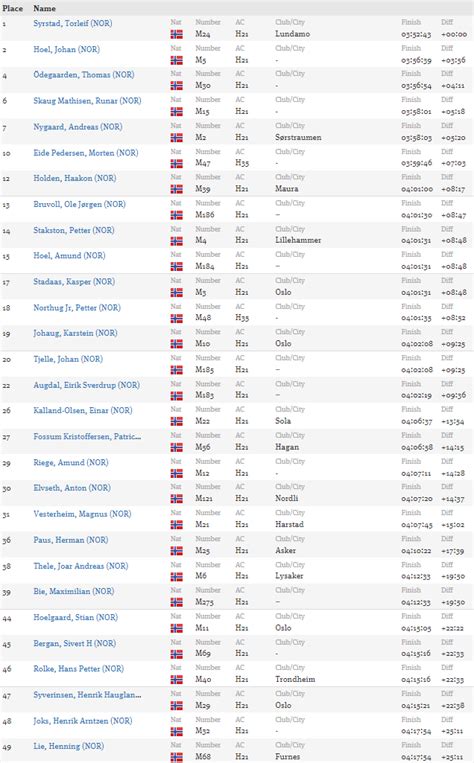
Task: Open Odegaarden, Thomas (NOR) profile link
Action: pyautogui.click(x=84, y=75)
